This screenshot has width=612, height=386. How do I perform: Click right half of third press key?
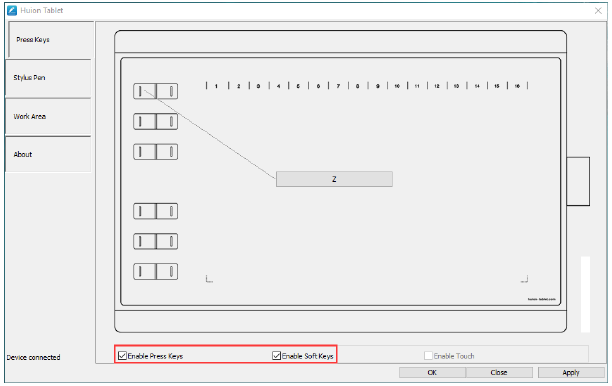click(167, 152)
